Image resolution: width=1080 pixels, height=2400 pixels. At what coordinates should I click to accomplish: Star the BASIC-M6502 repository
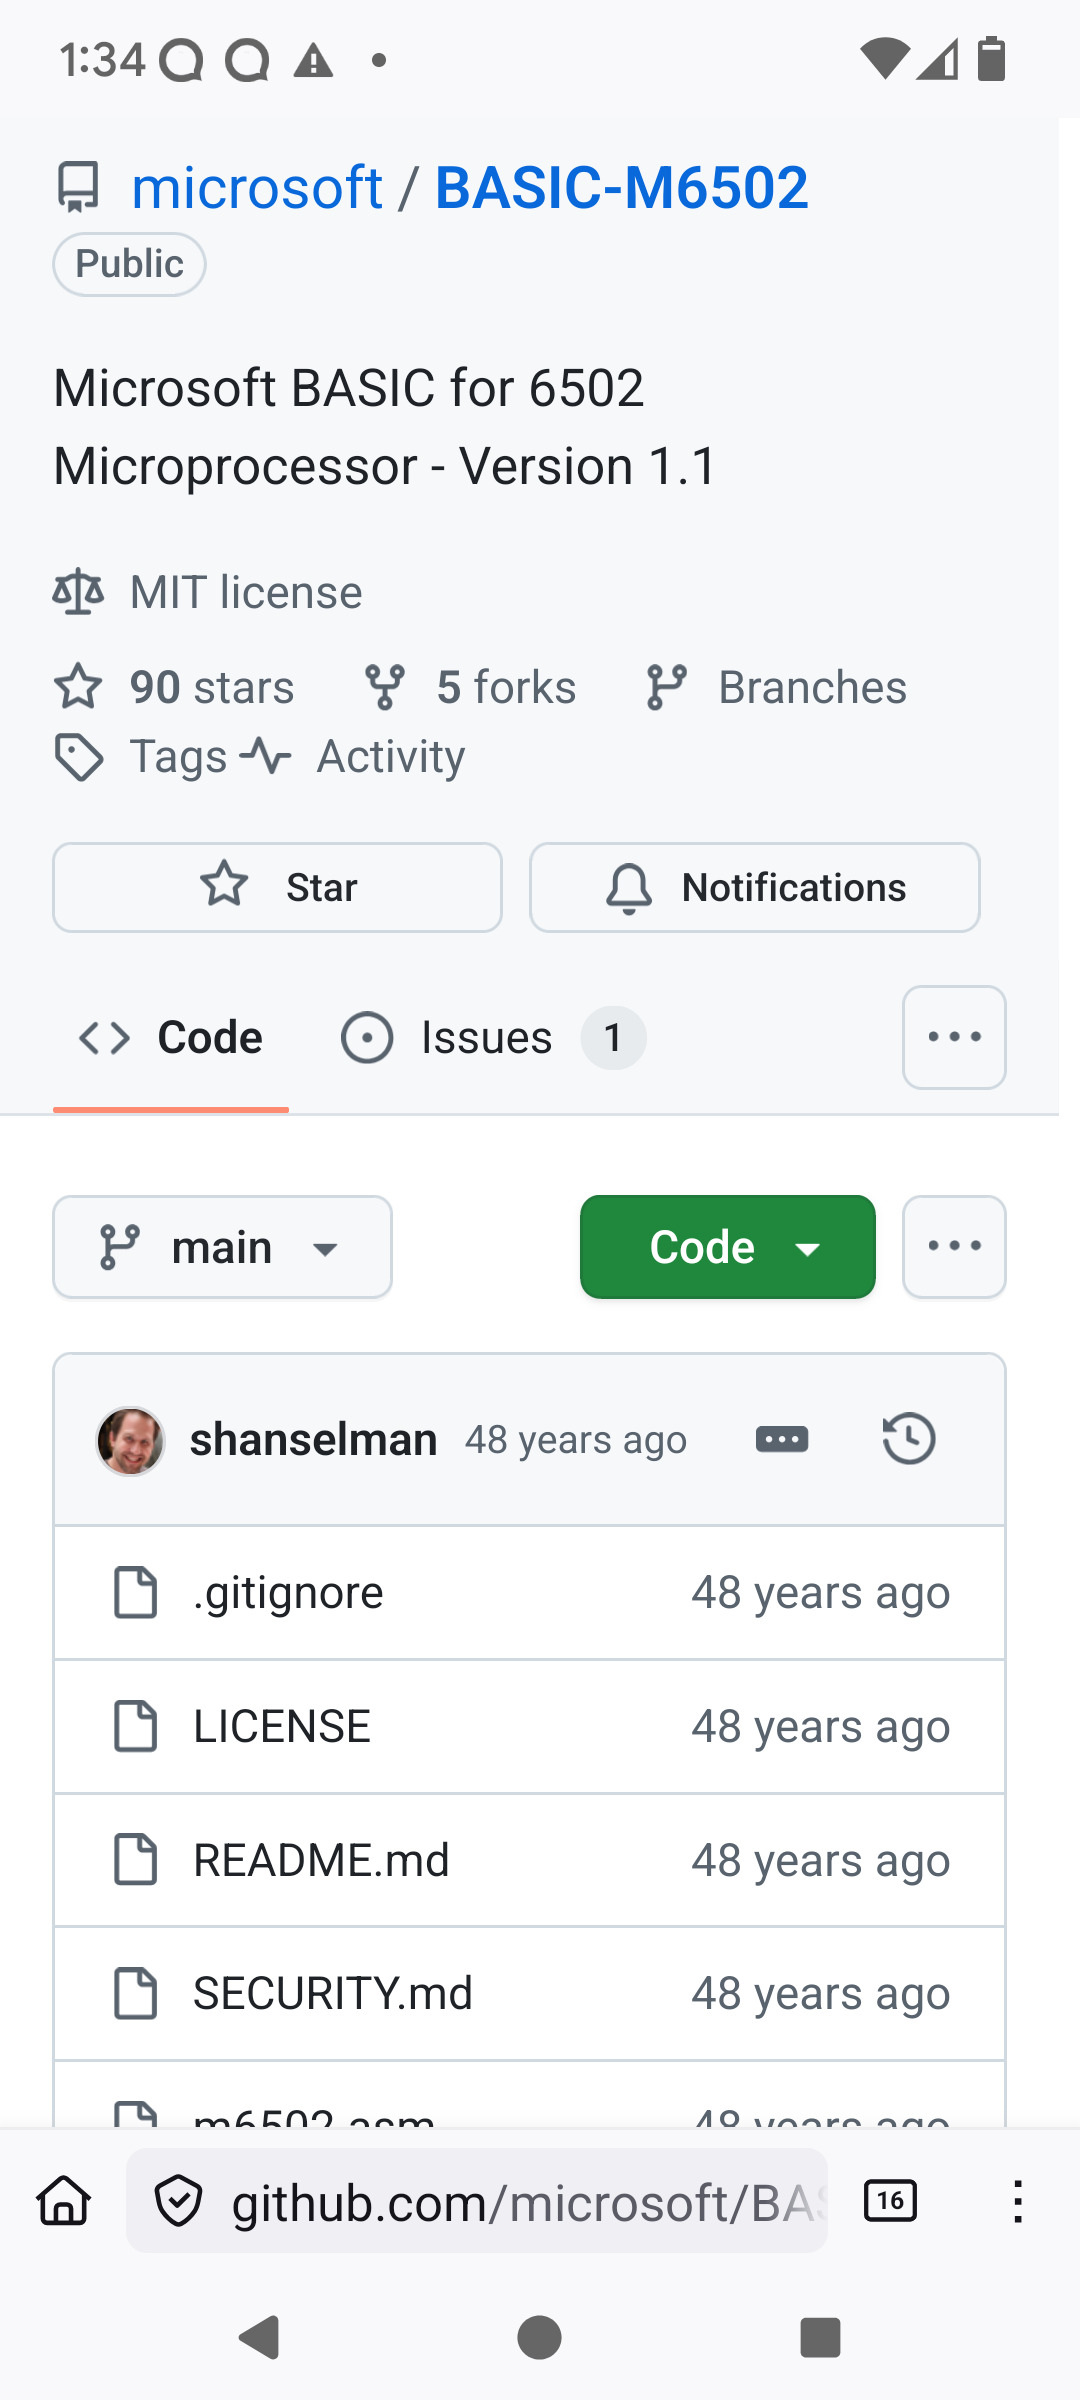(277, 887)
